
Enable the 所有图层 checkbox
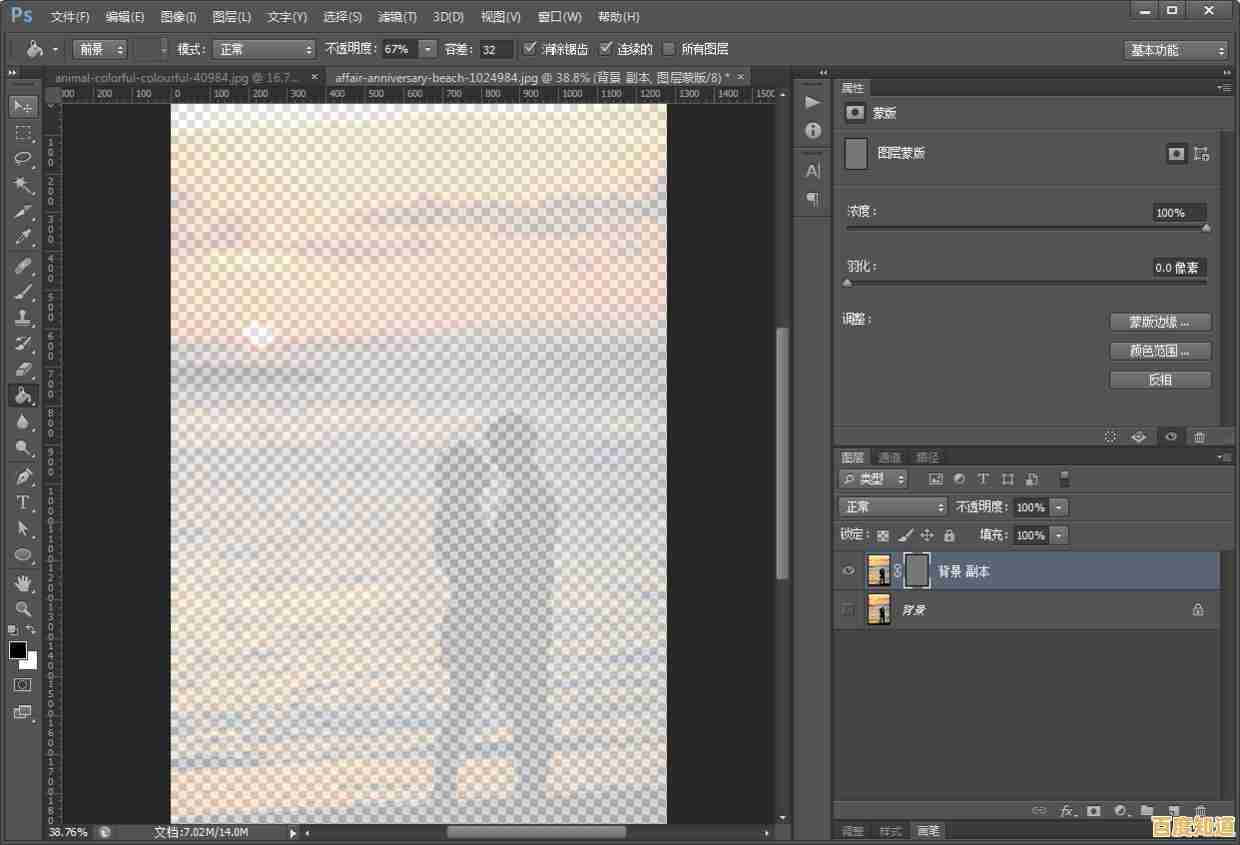(669, 49)
